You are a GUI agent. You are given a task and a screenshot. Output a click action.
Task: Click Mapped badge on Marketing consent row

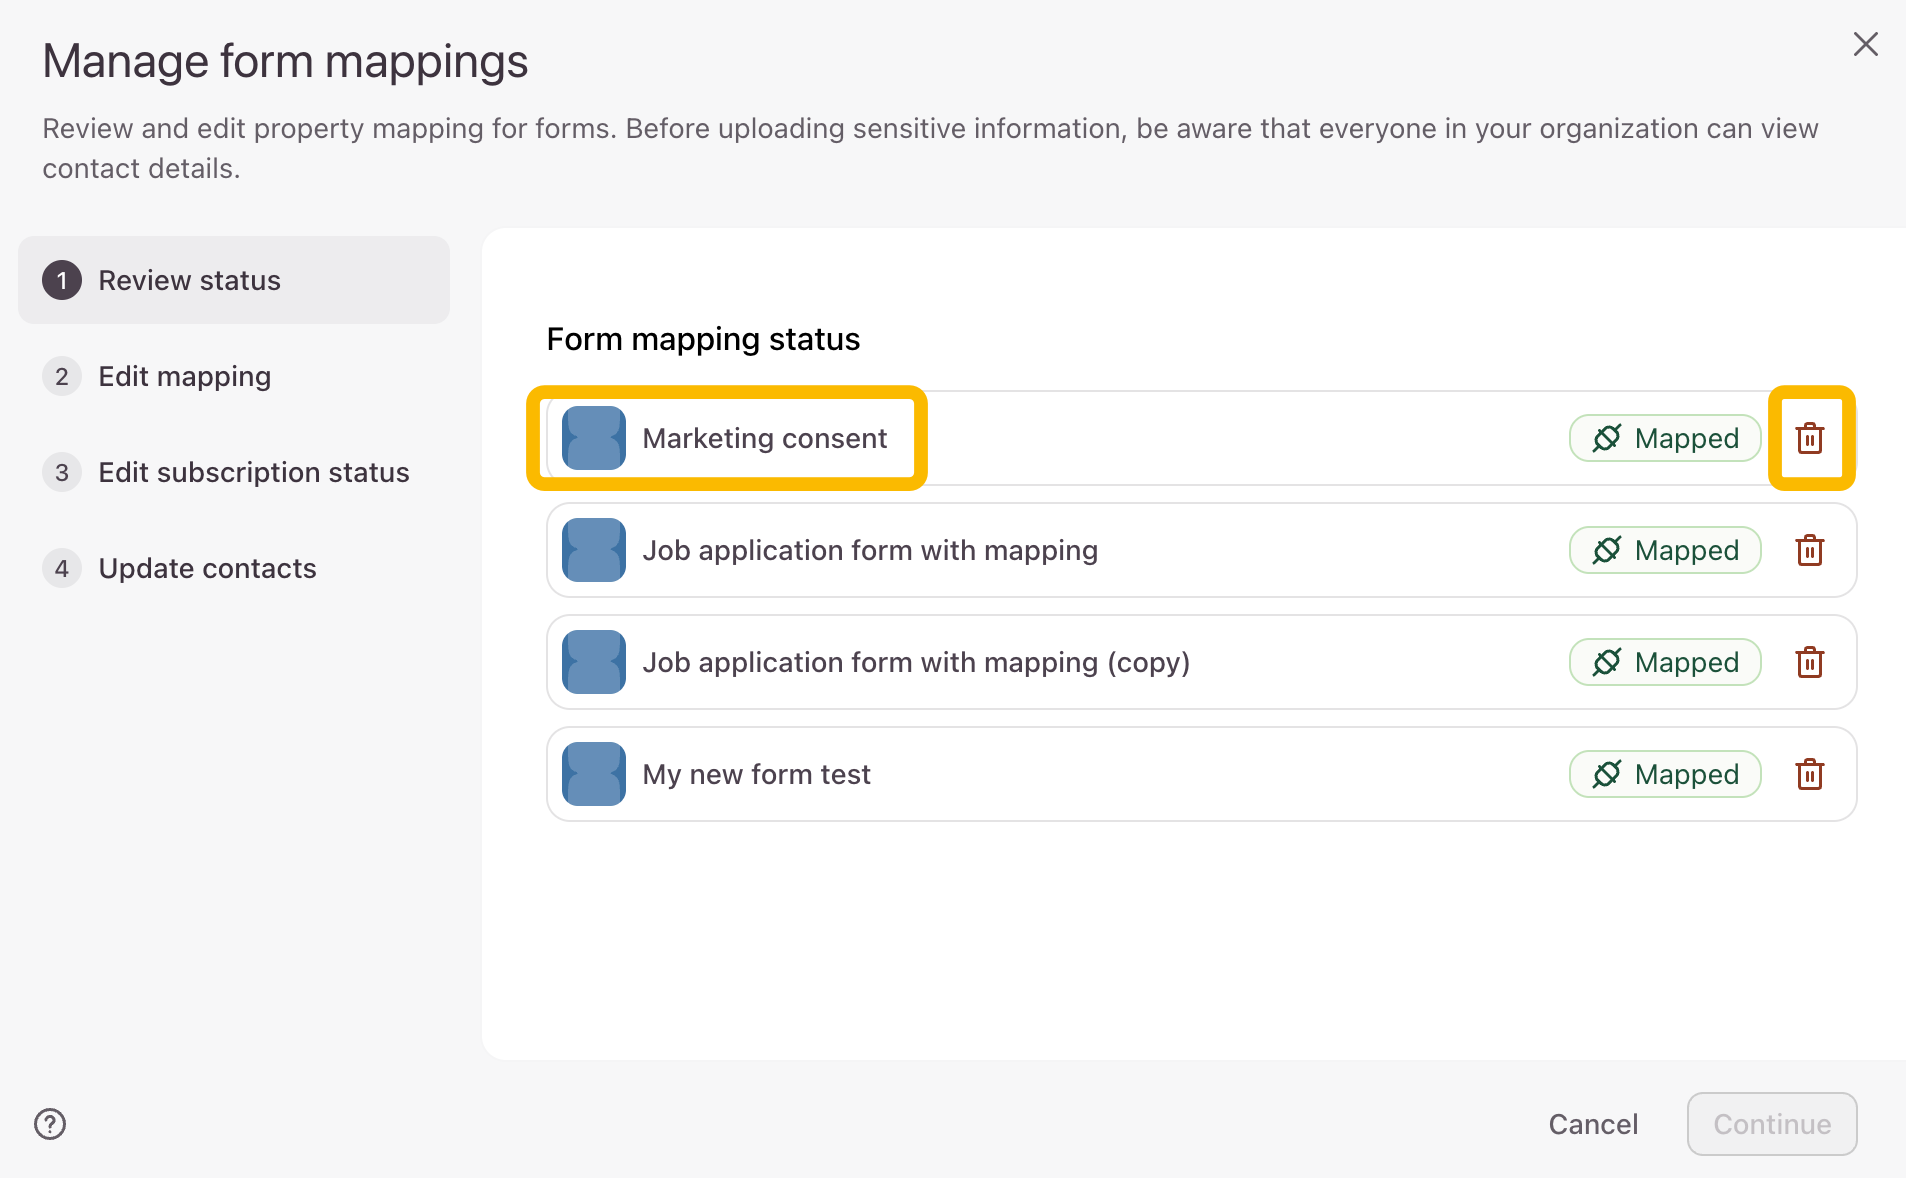[1664, 439]
